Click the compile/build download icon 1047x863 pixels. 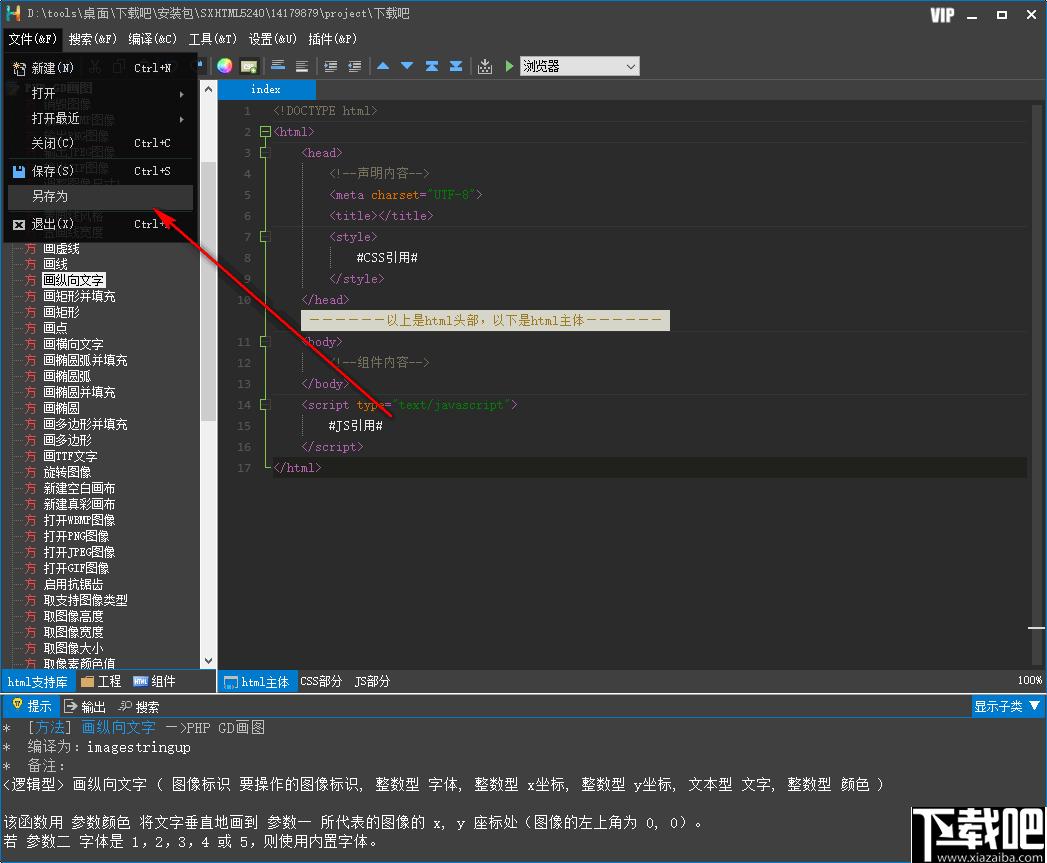[x=485, y=66]
